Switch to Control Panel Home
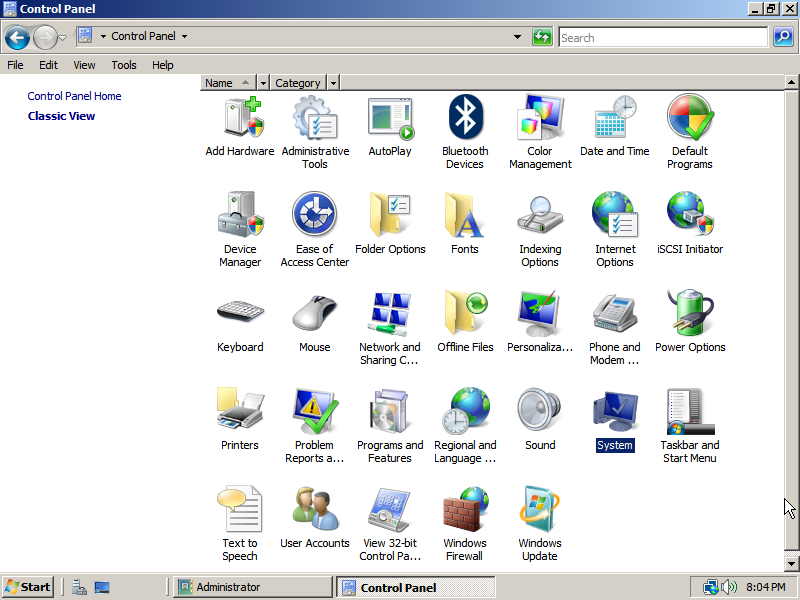This screenshot has width=800, height=600. (74, 96)
